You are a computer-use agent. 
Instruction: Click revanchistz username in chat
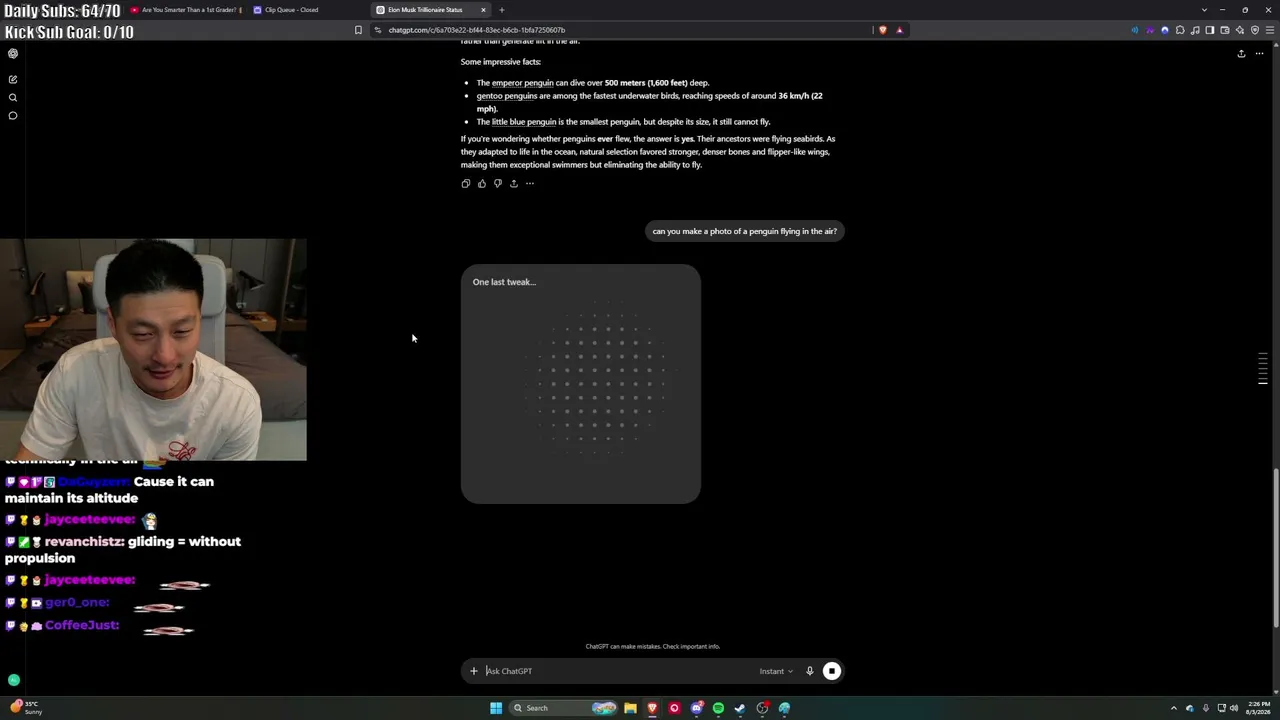pyautogui.click(x=84, y=542)
